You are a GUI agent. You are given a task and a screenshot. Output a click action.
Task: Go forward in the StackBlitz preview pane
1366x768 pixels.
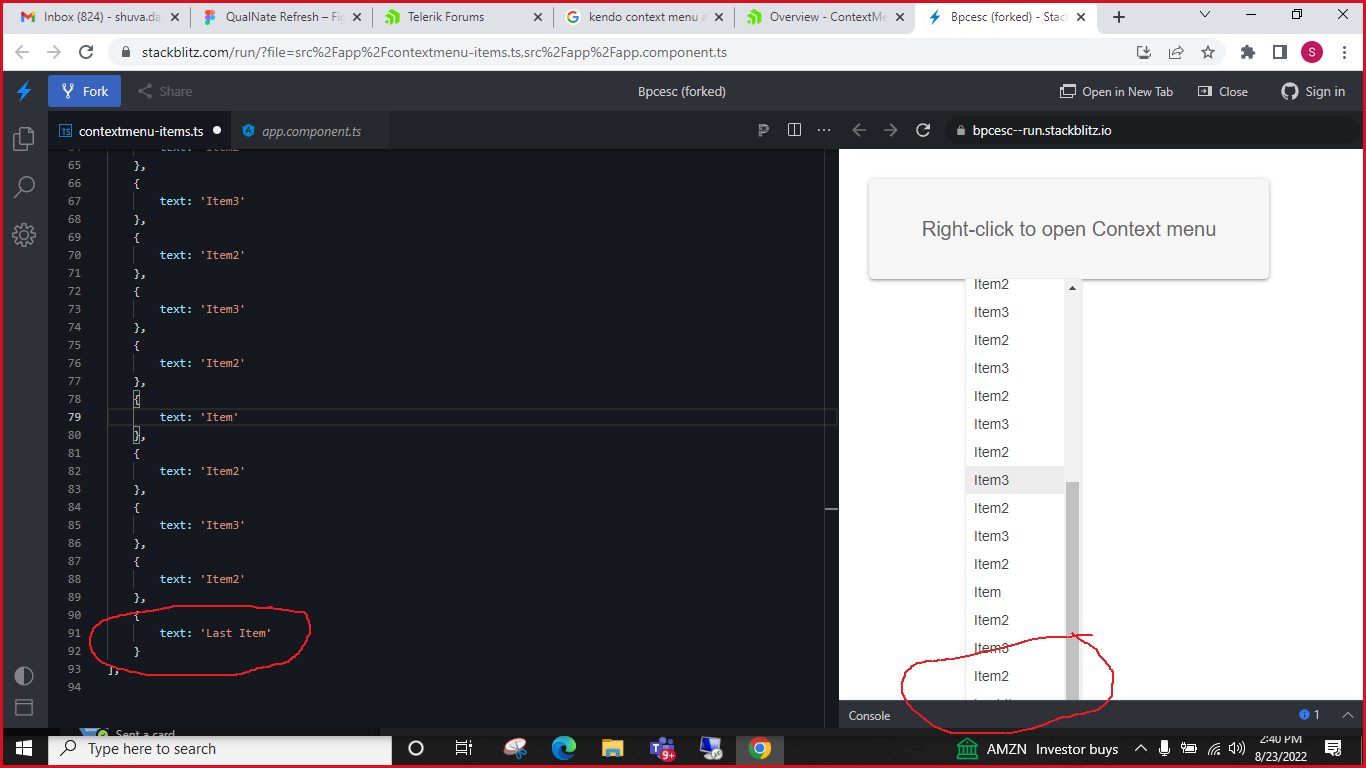[x=891, y=130]
